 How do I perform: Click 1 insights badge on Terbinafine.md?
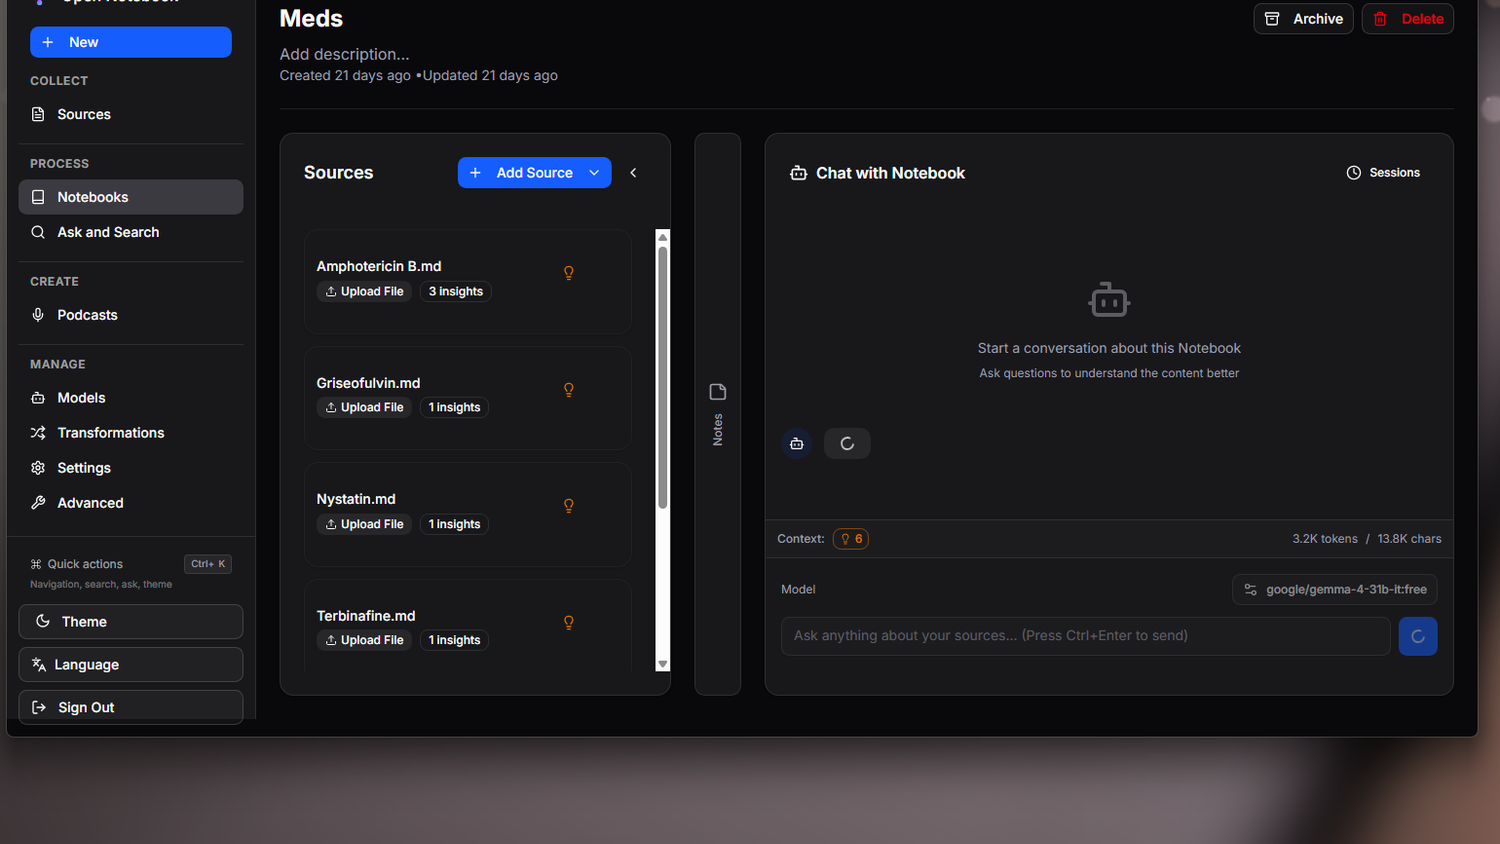point(455,641)
